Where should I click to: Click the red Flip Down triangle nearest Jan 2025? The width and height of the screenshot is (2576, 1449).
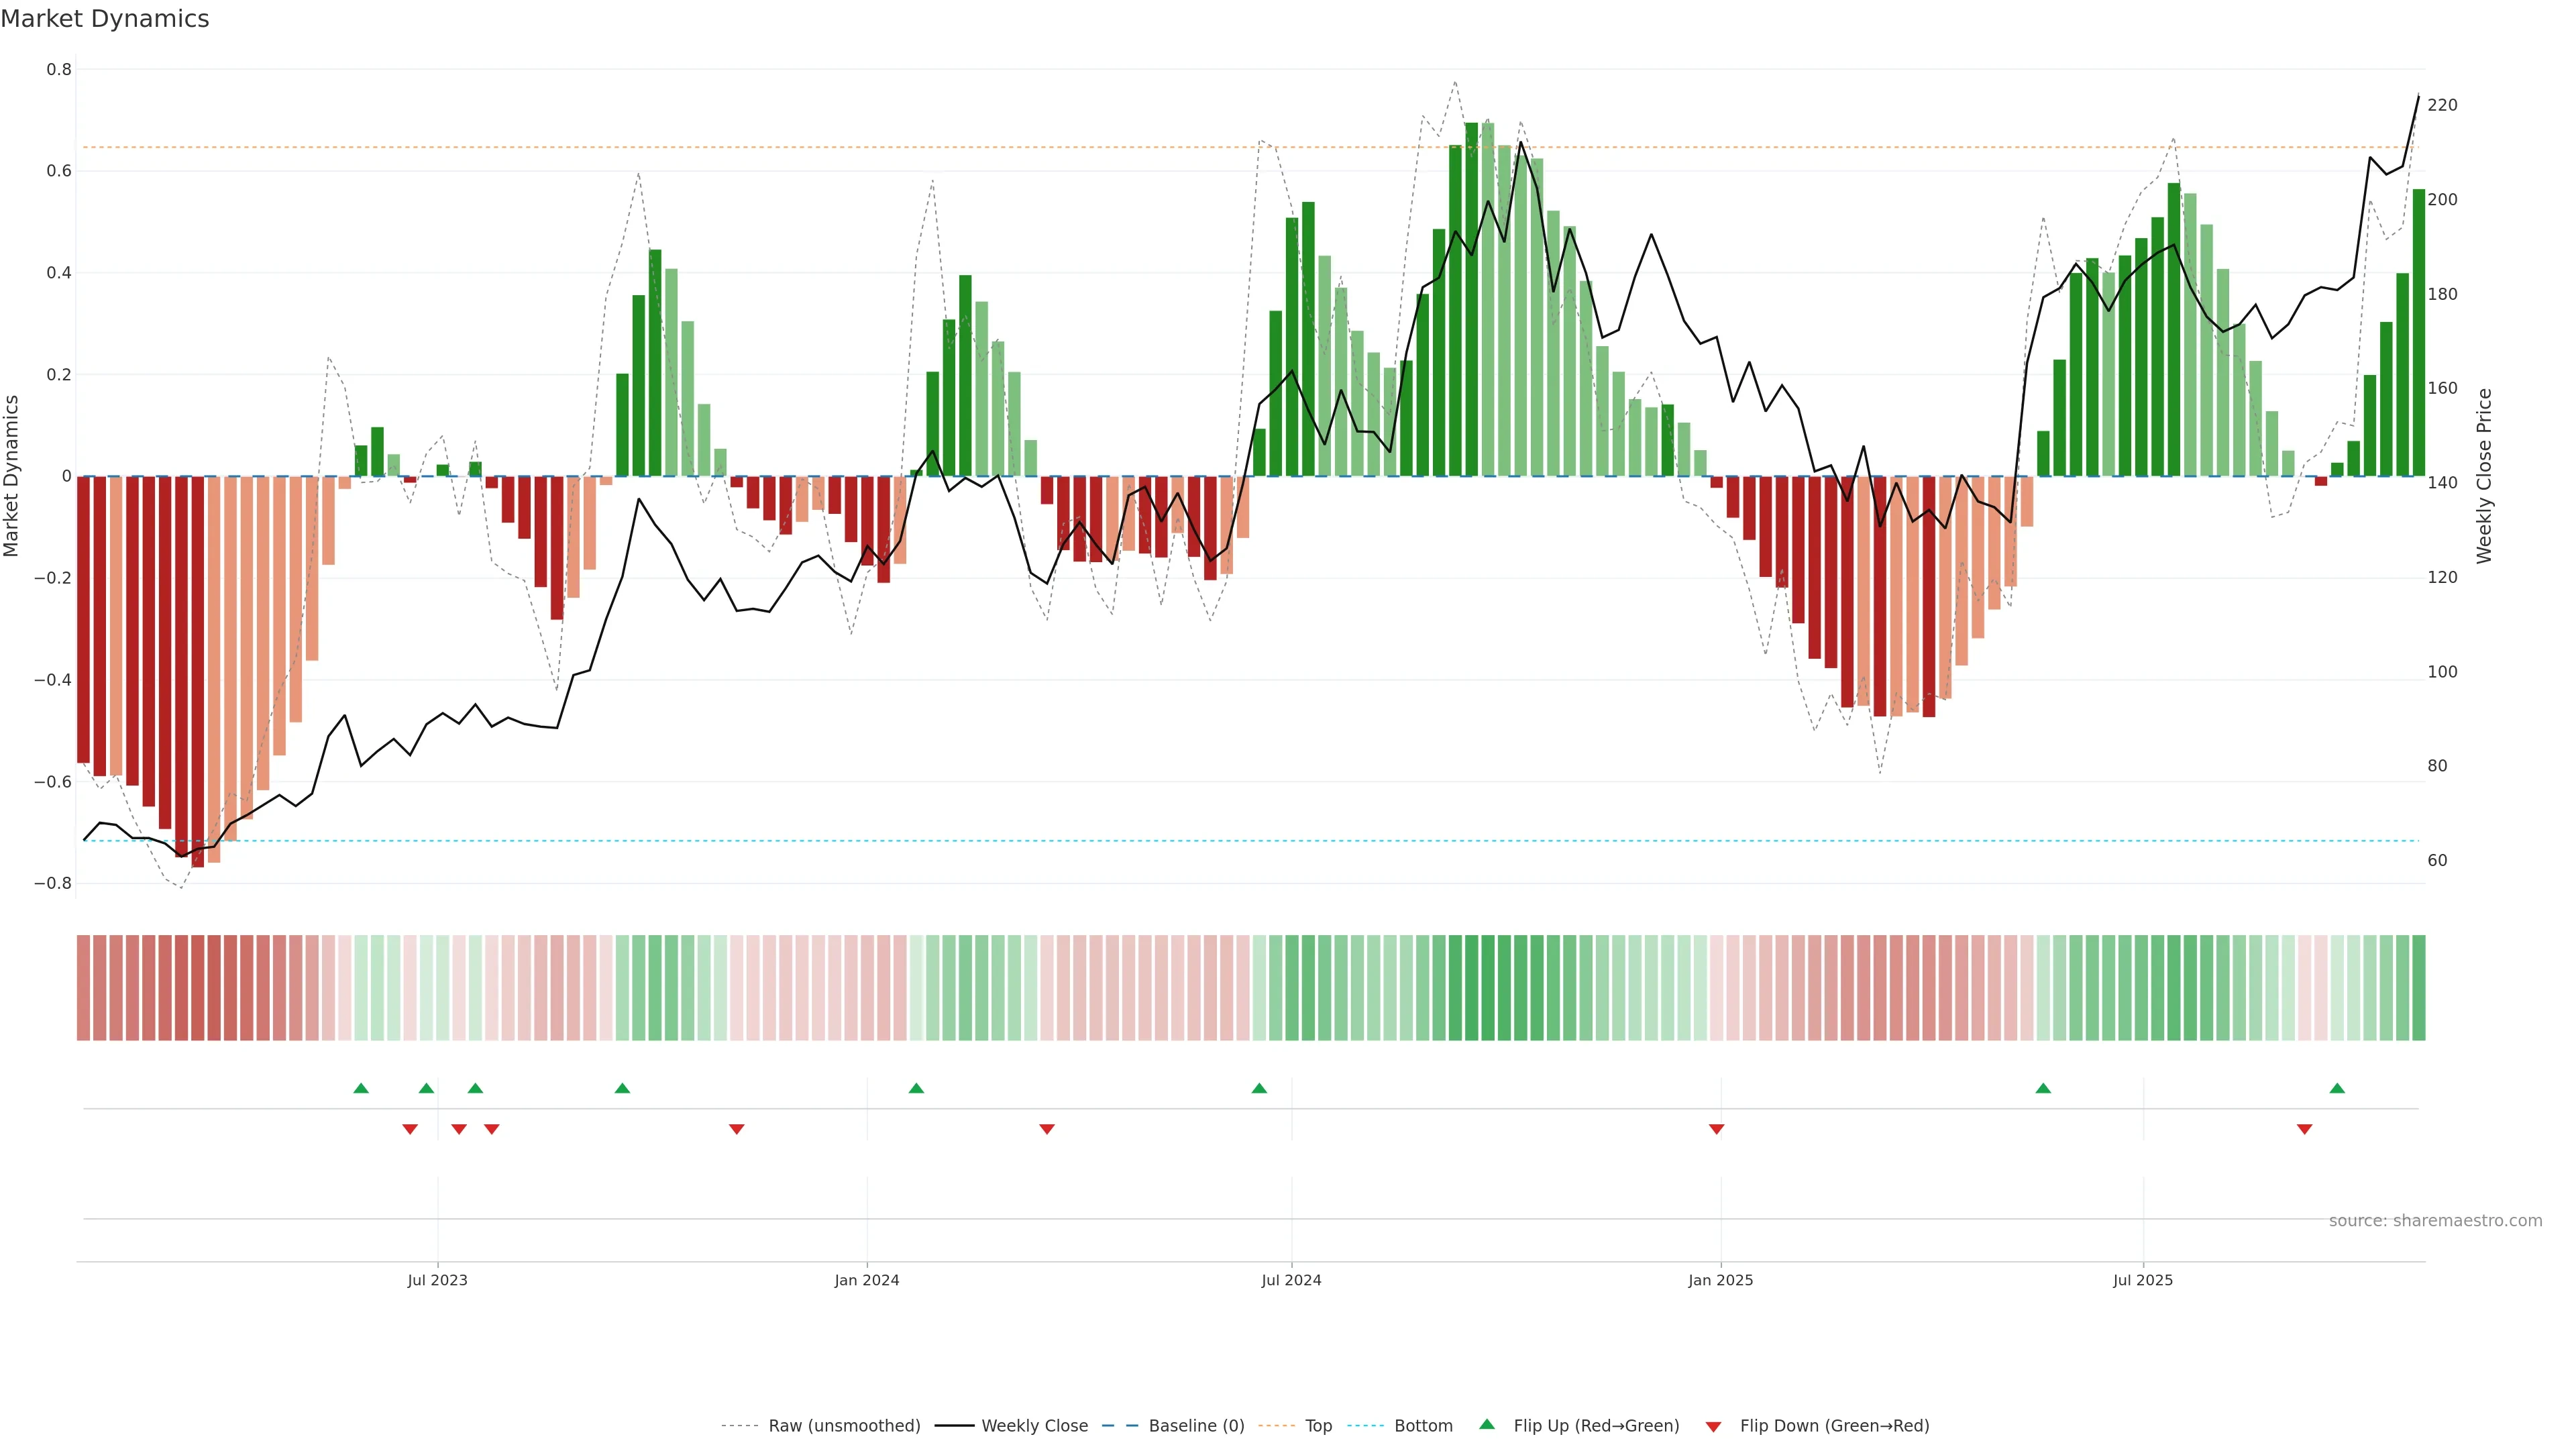(1716, 1129)
